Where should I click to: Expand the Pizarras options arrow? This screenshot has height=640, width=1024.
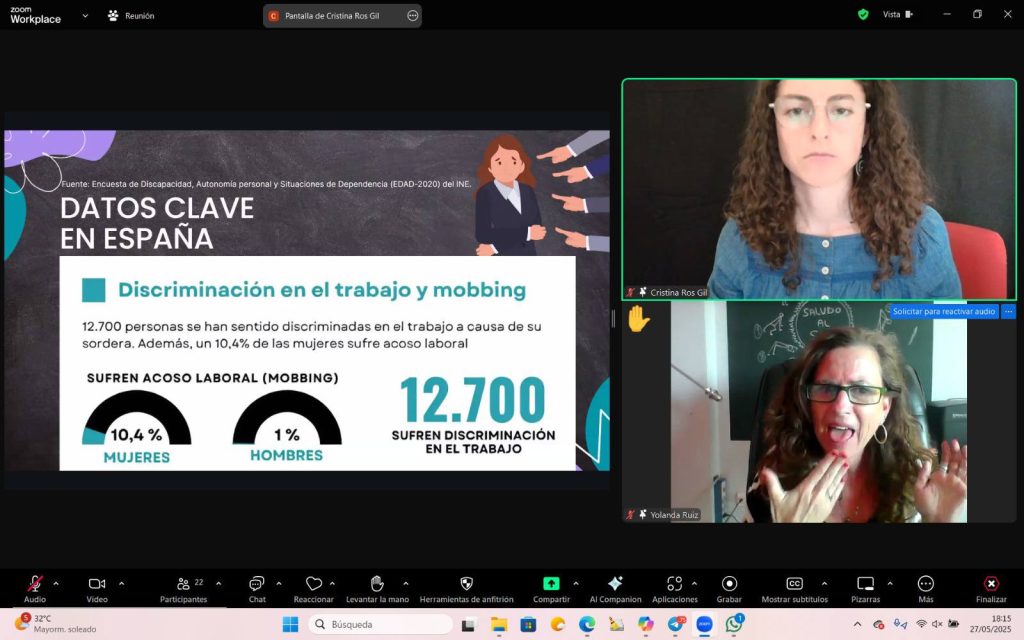(x=889, y=584)
